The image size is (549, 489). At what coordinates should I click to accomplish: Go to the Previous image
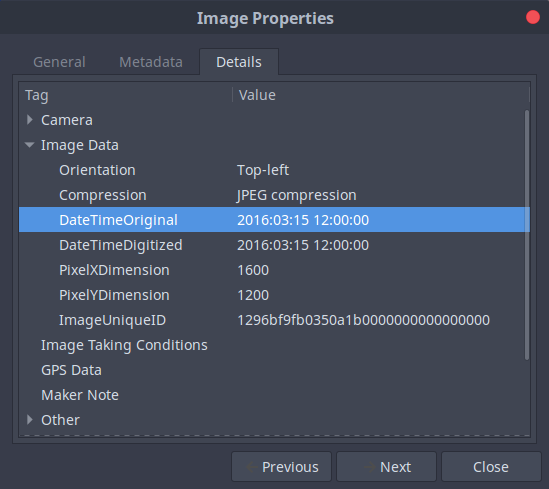tap(282, 467)
